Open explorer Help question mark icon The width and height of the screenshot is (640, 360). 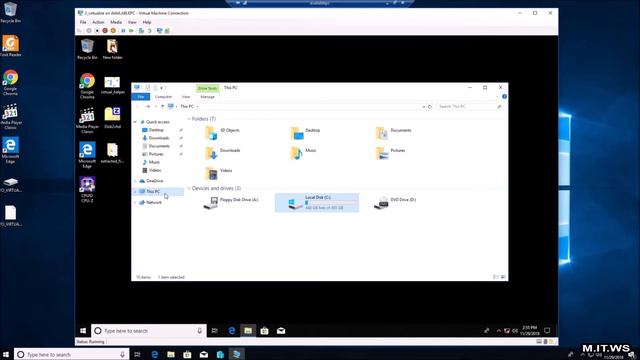pyautogui.click(x=504, y=97)
